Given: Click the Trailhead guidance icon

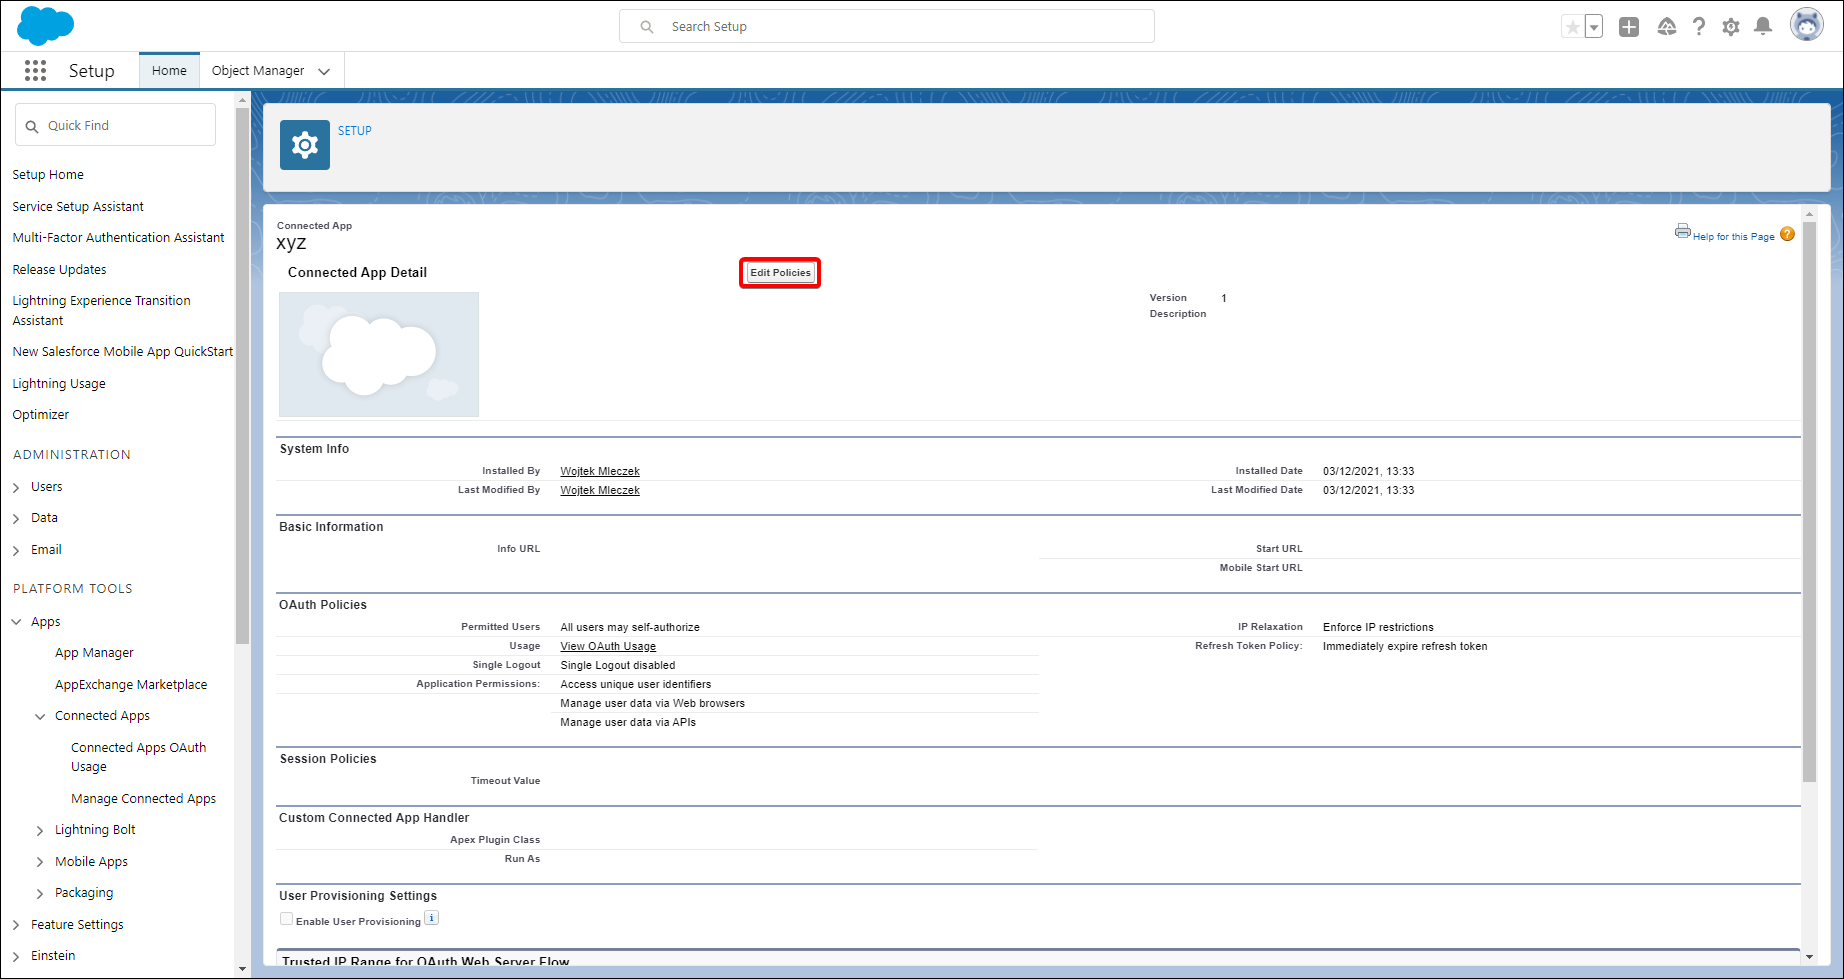Looking at the screenshot, I should tap(1666, 27).
